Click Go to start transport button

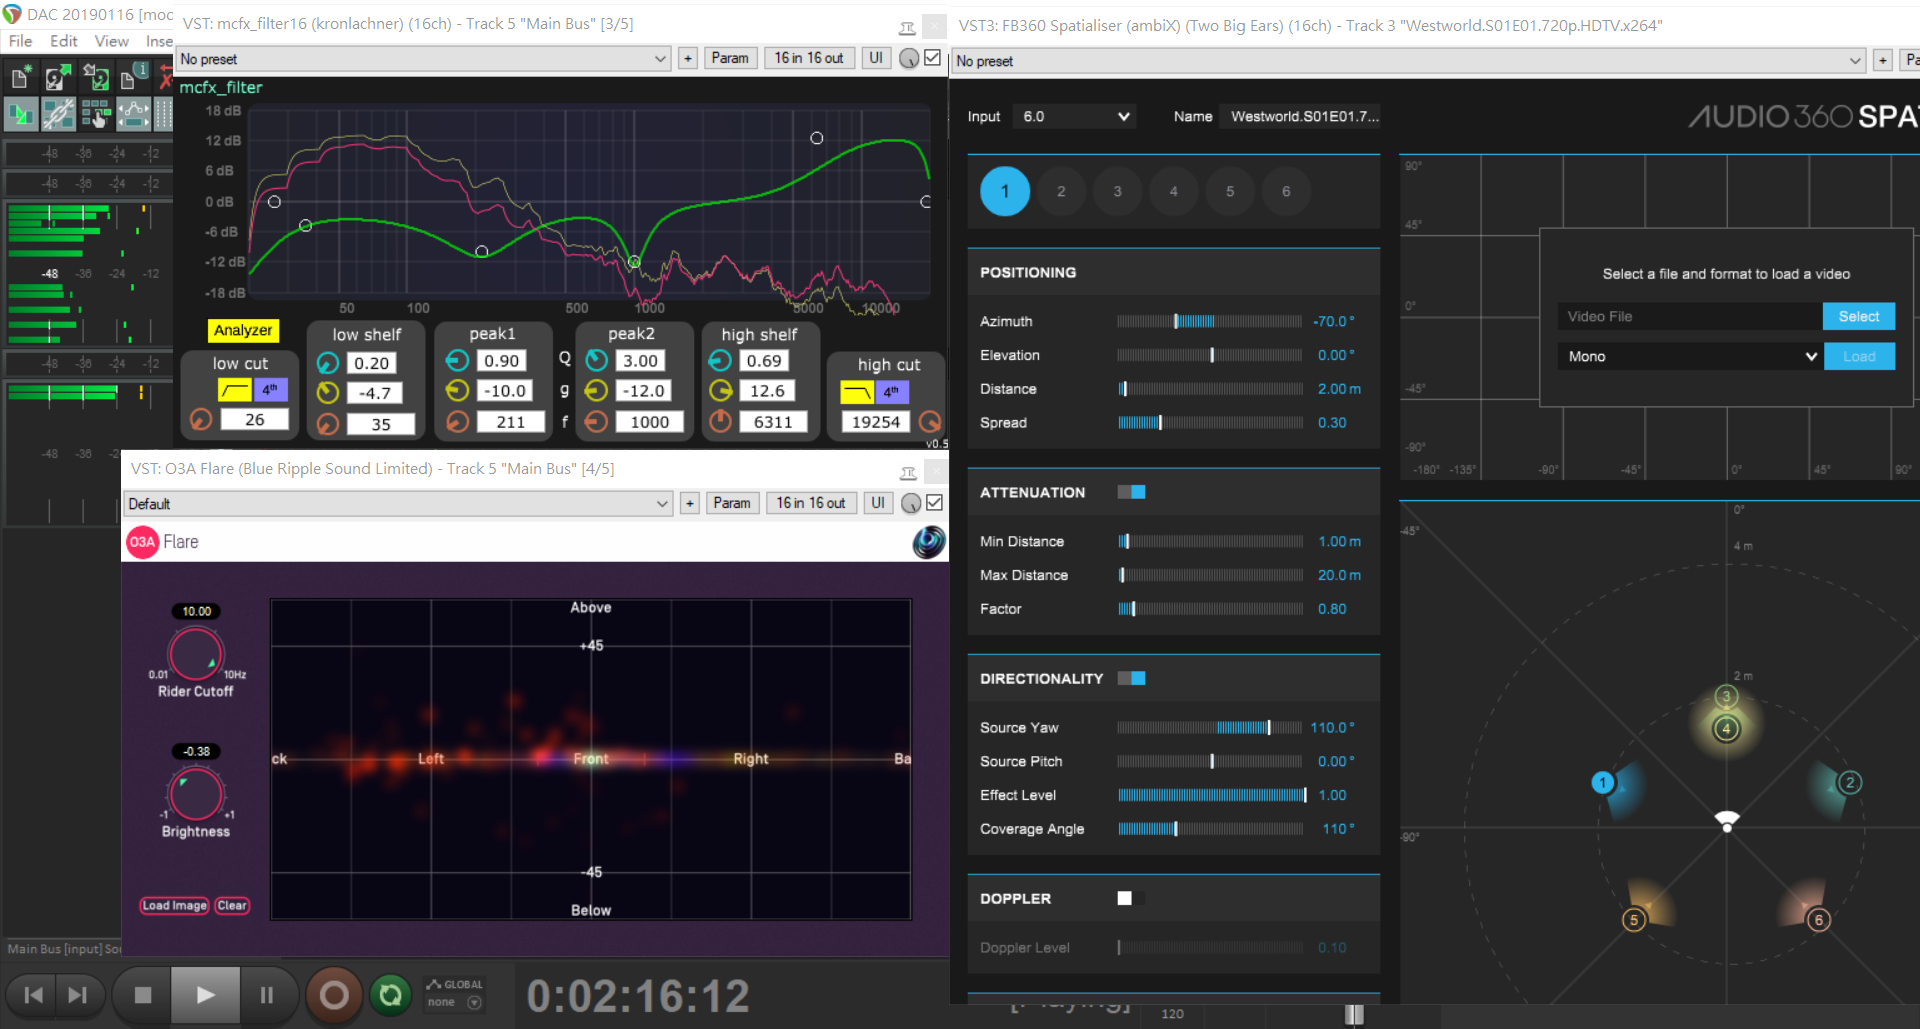(x=33, y=995)
